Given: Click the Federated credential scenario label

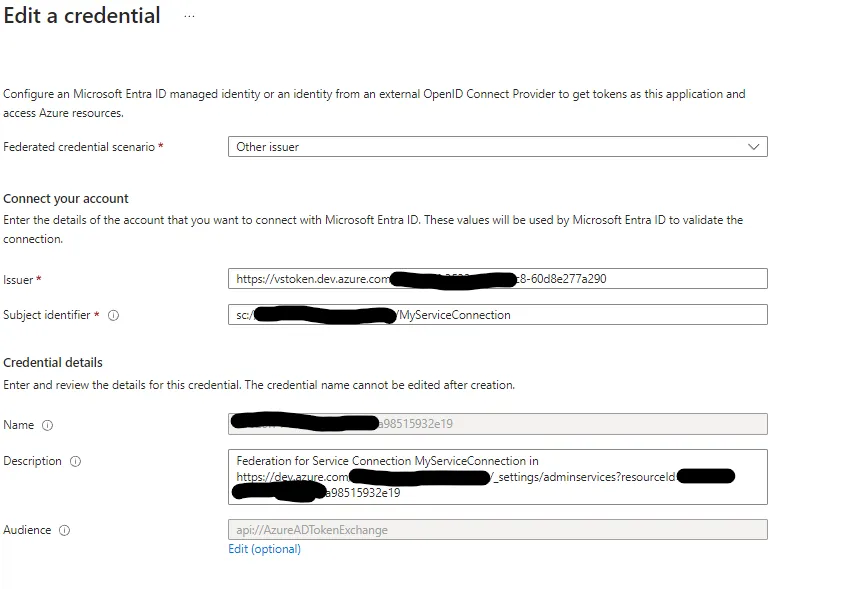Looking at the screenshot, I should 79,147.
